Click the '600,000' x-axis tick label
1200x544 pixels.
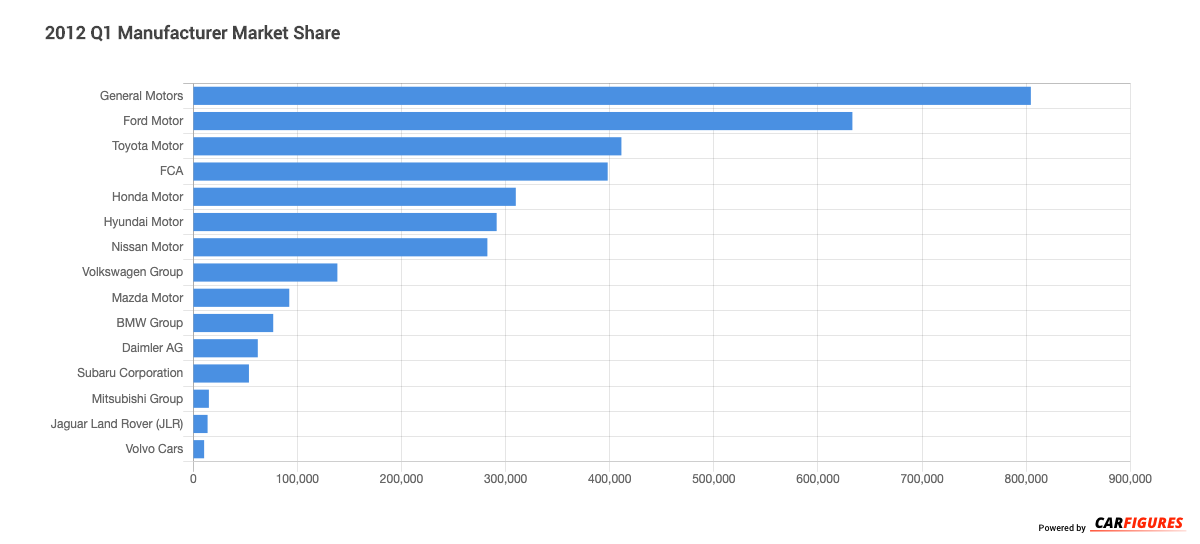click(817, 479)
